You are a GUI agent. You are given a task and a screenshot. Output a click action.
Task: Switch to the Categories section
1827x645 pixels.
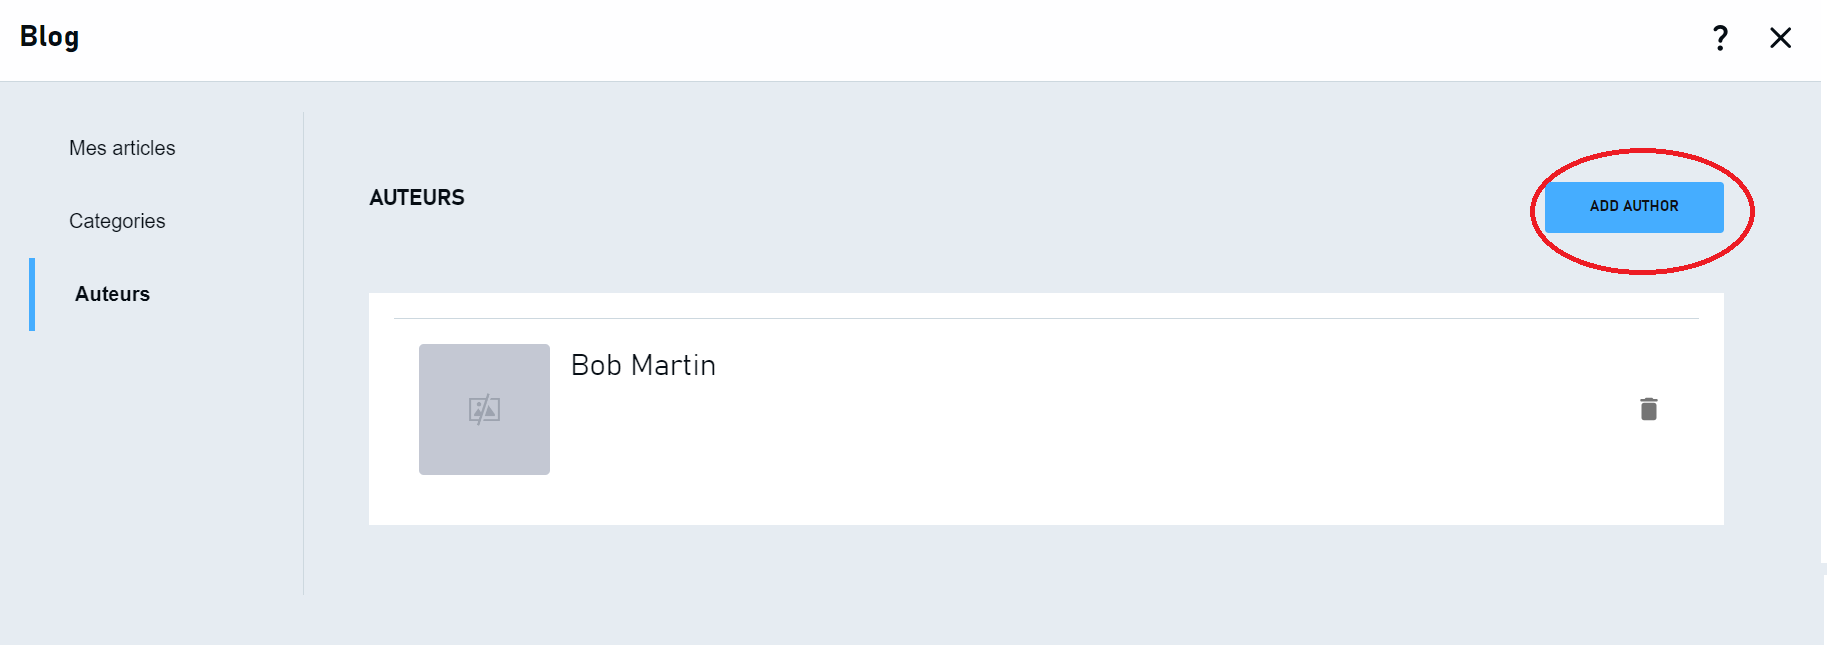click(117, 221)
